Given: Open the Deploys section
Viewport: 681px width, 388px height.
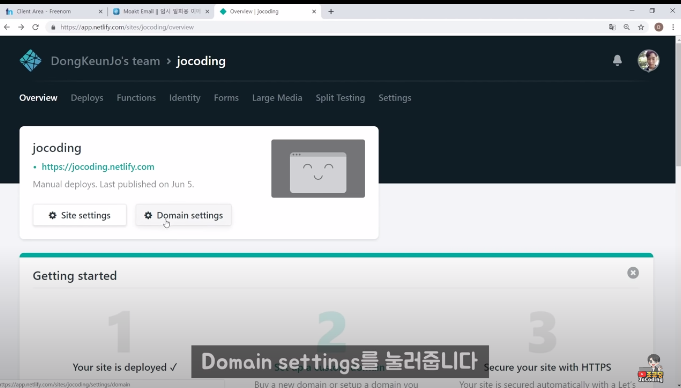Looking at the screenshot, I should pyautogui.click(x=87, y=98).
